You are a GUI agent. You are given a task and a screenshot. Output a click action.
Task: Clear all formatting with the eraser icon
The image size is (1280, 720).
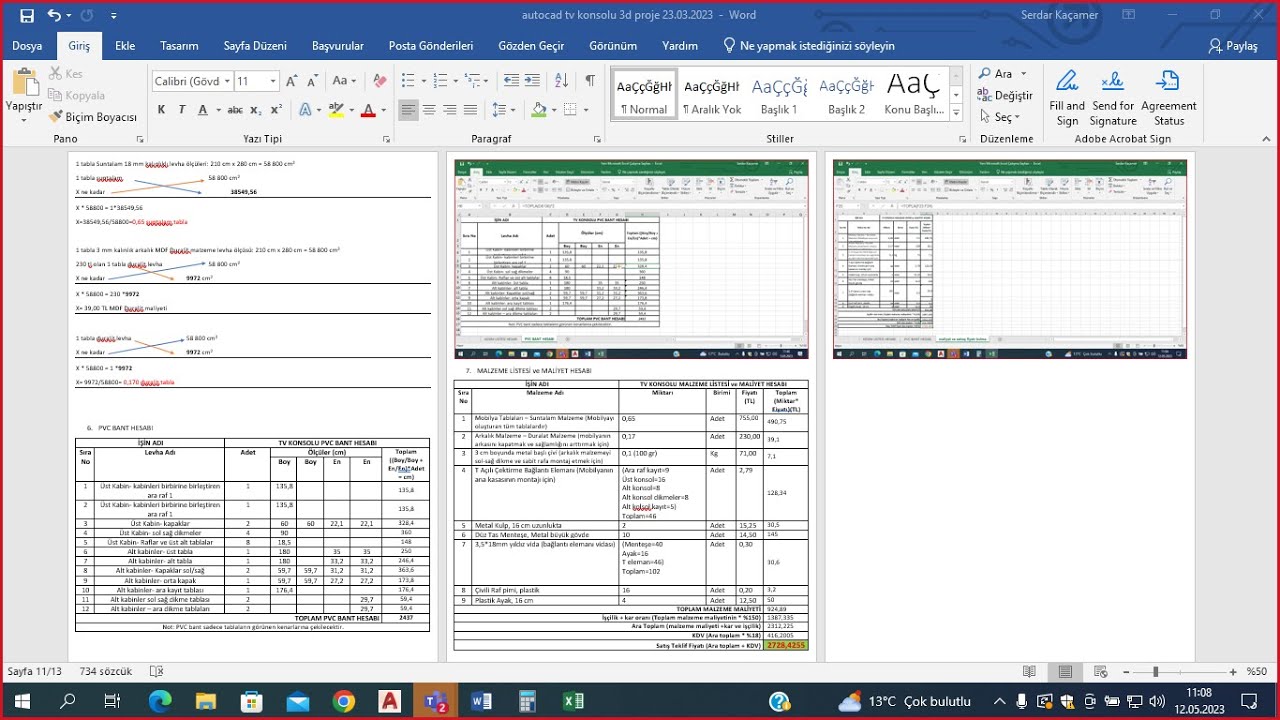[379, 81]
